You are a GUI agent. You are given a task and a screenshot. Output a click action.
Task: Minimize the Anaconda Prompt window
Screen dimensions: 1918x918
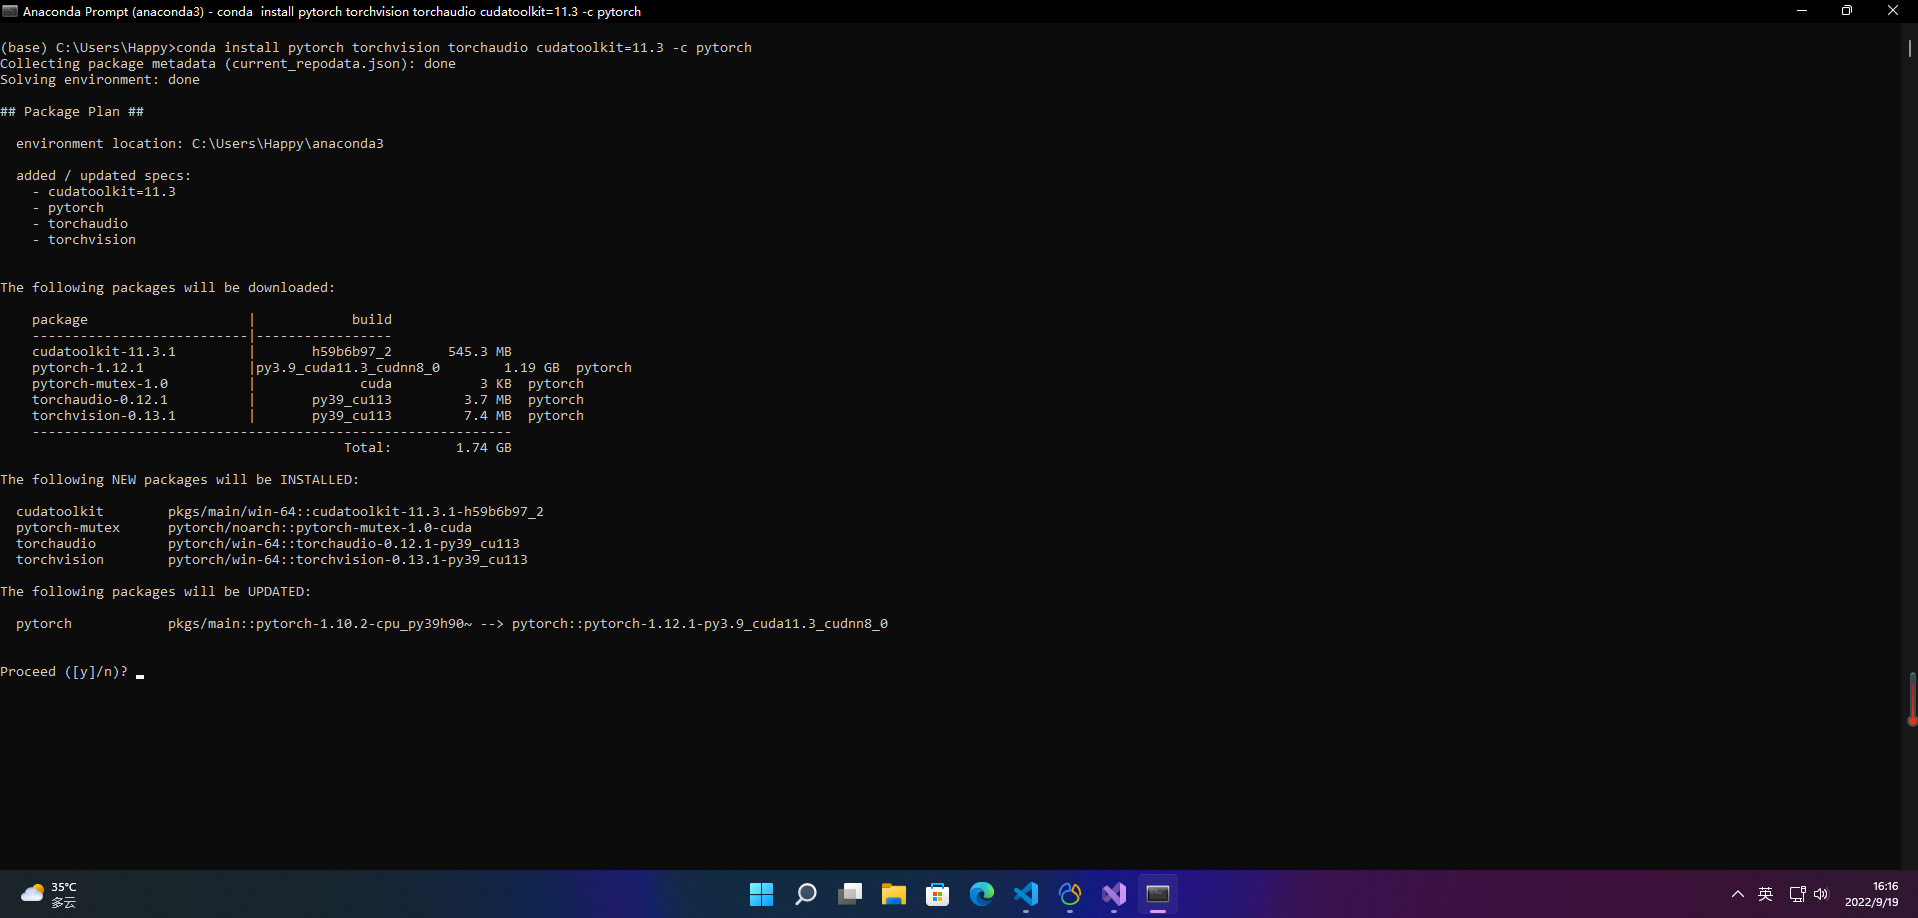[x=1802, y=11]
